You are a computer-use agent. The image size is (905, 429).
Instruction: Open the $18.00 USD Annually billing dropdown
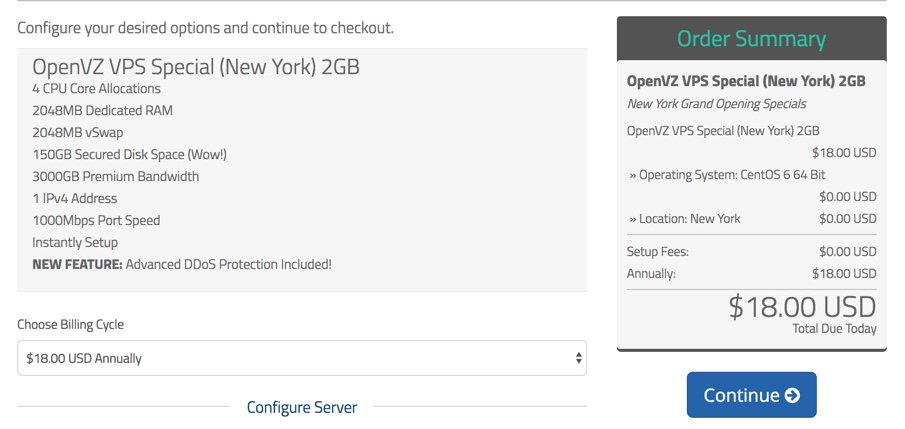(x=302, y=358)
